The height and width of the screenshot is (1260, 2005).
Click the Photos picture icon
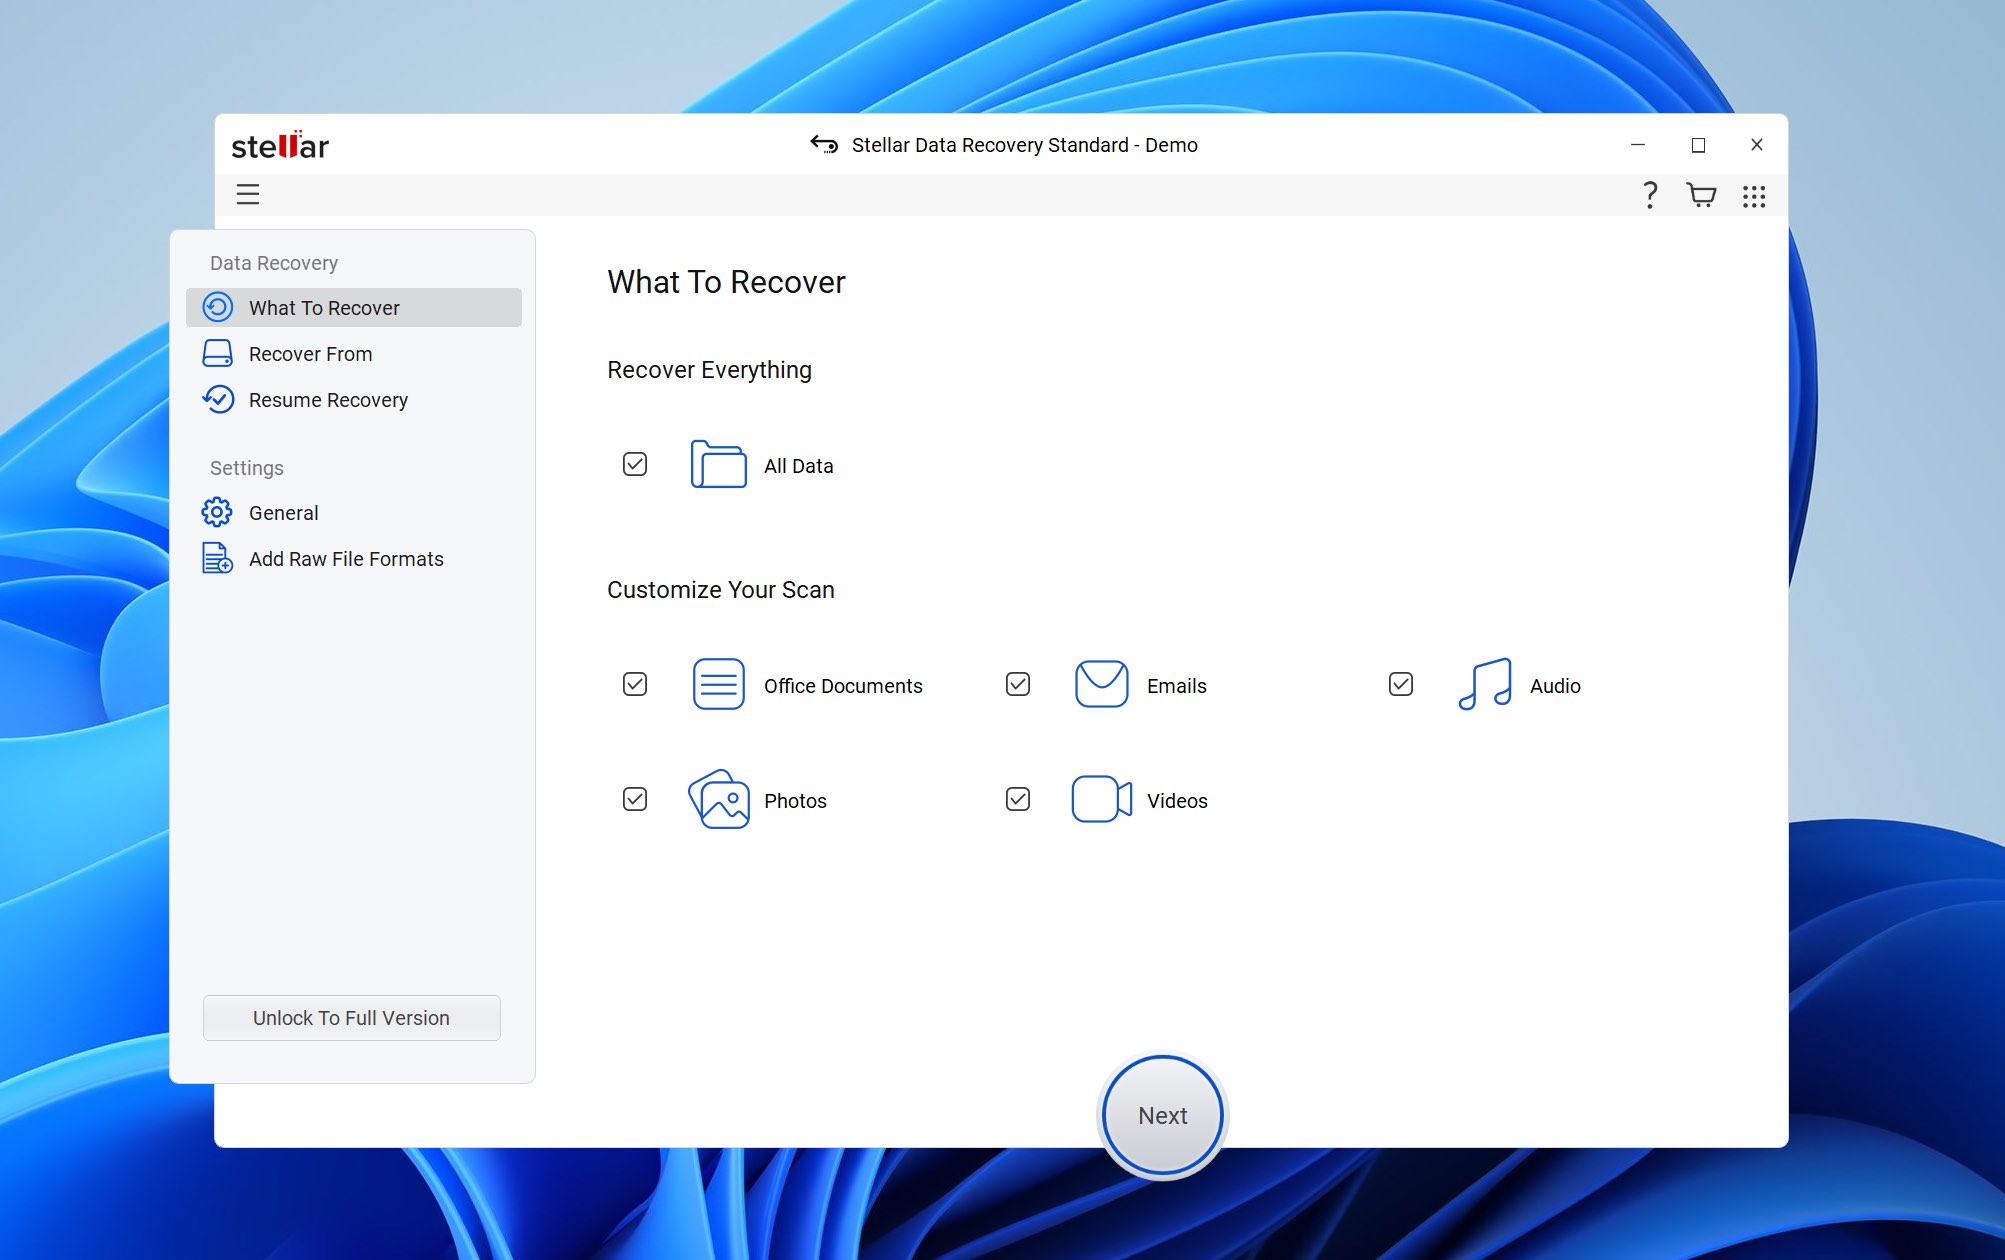[718, 799]
